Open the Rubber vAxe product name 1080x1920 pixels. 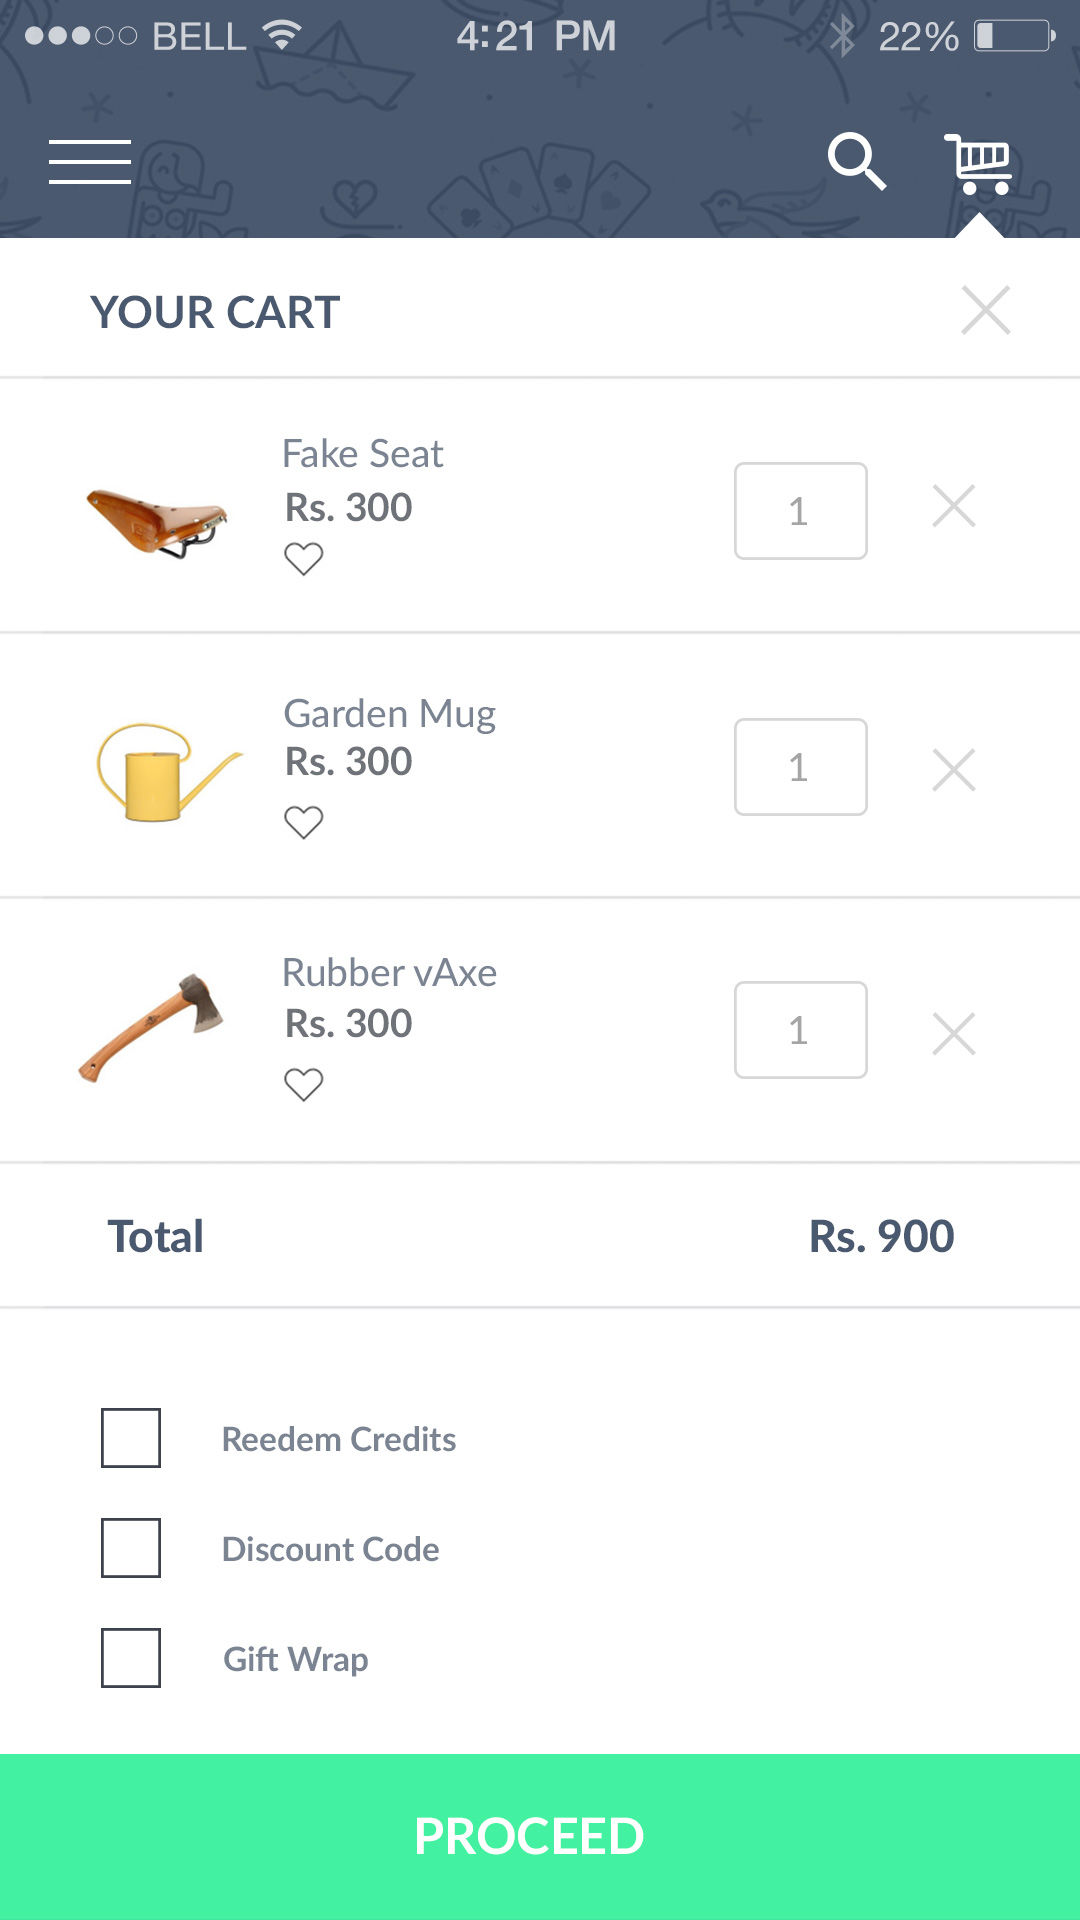point(389,972)
